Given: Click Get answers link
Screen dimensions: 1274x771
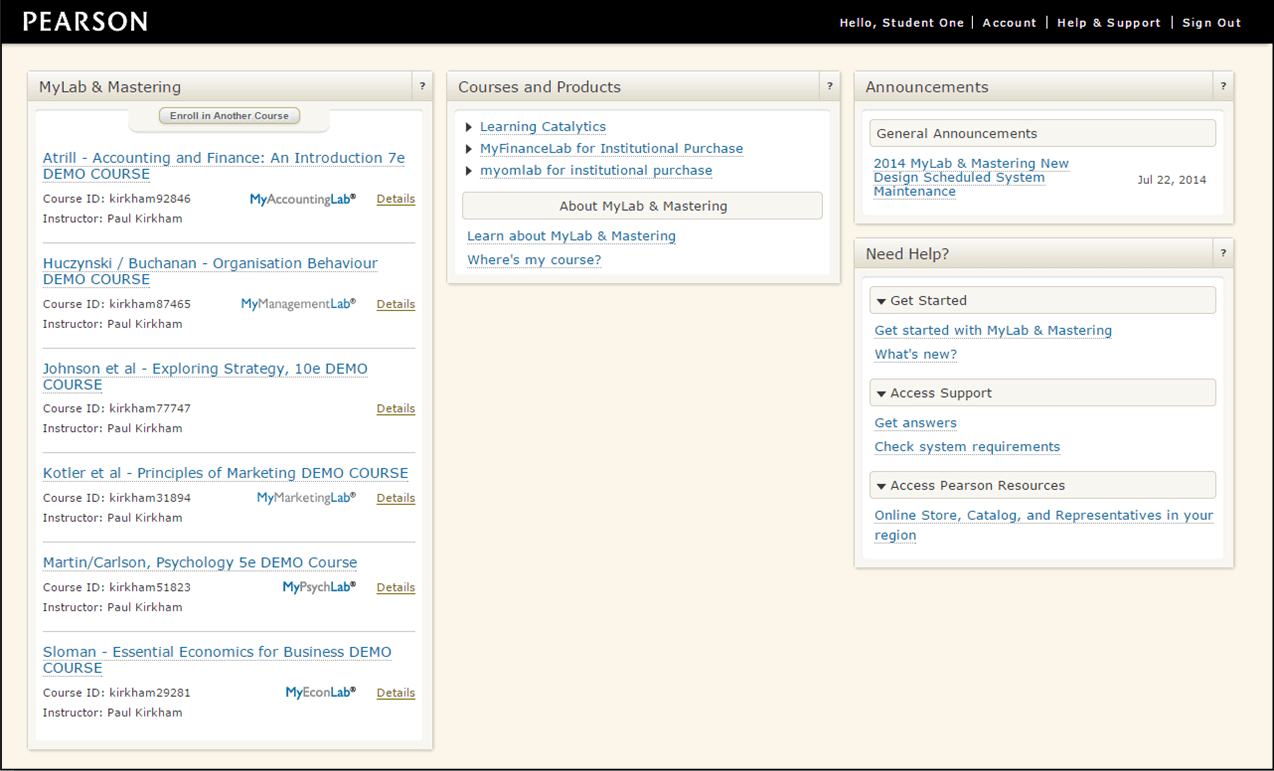Looking at the screenshot, I should pos(916,423).
